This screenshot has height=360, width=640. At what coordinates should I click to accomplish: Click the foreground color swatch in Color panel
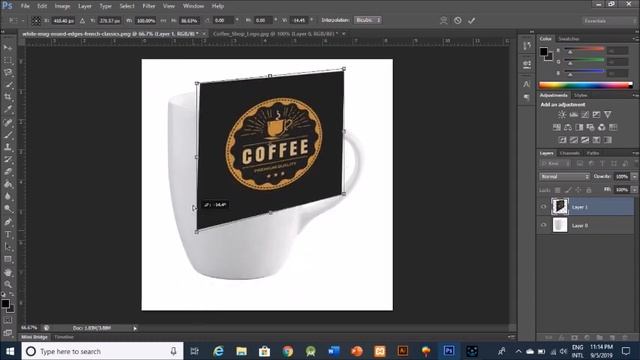point(544,52)
